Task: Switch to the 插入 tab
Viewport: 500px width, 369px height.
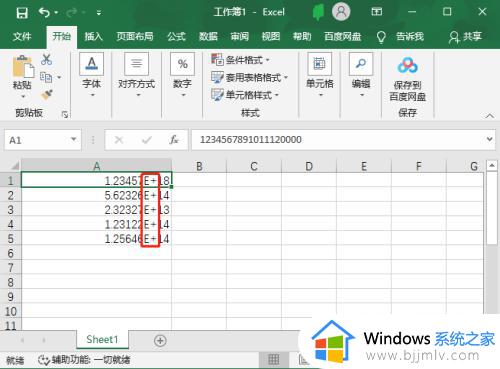Action: (93, 36)
